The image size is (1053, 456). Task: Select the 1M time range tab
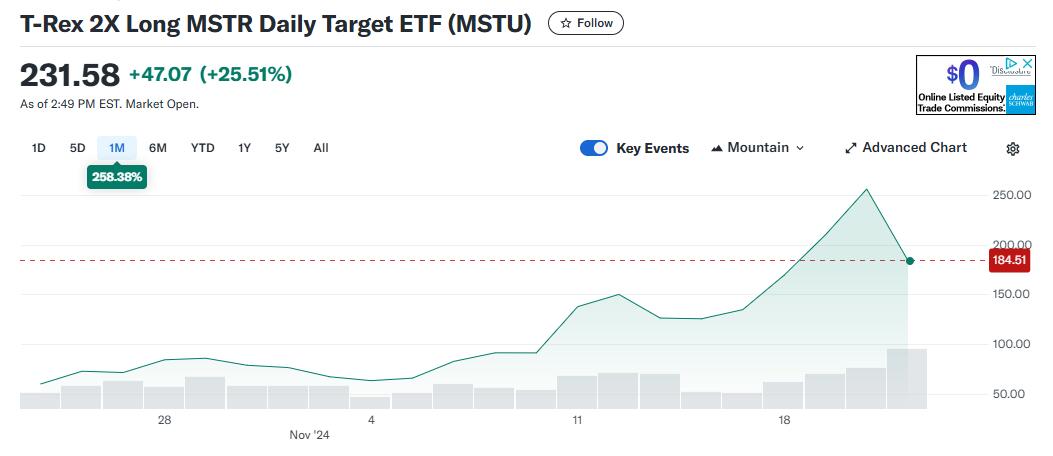click(x=117, y=148)
